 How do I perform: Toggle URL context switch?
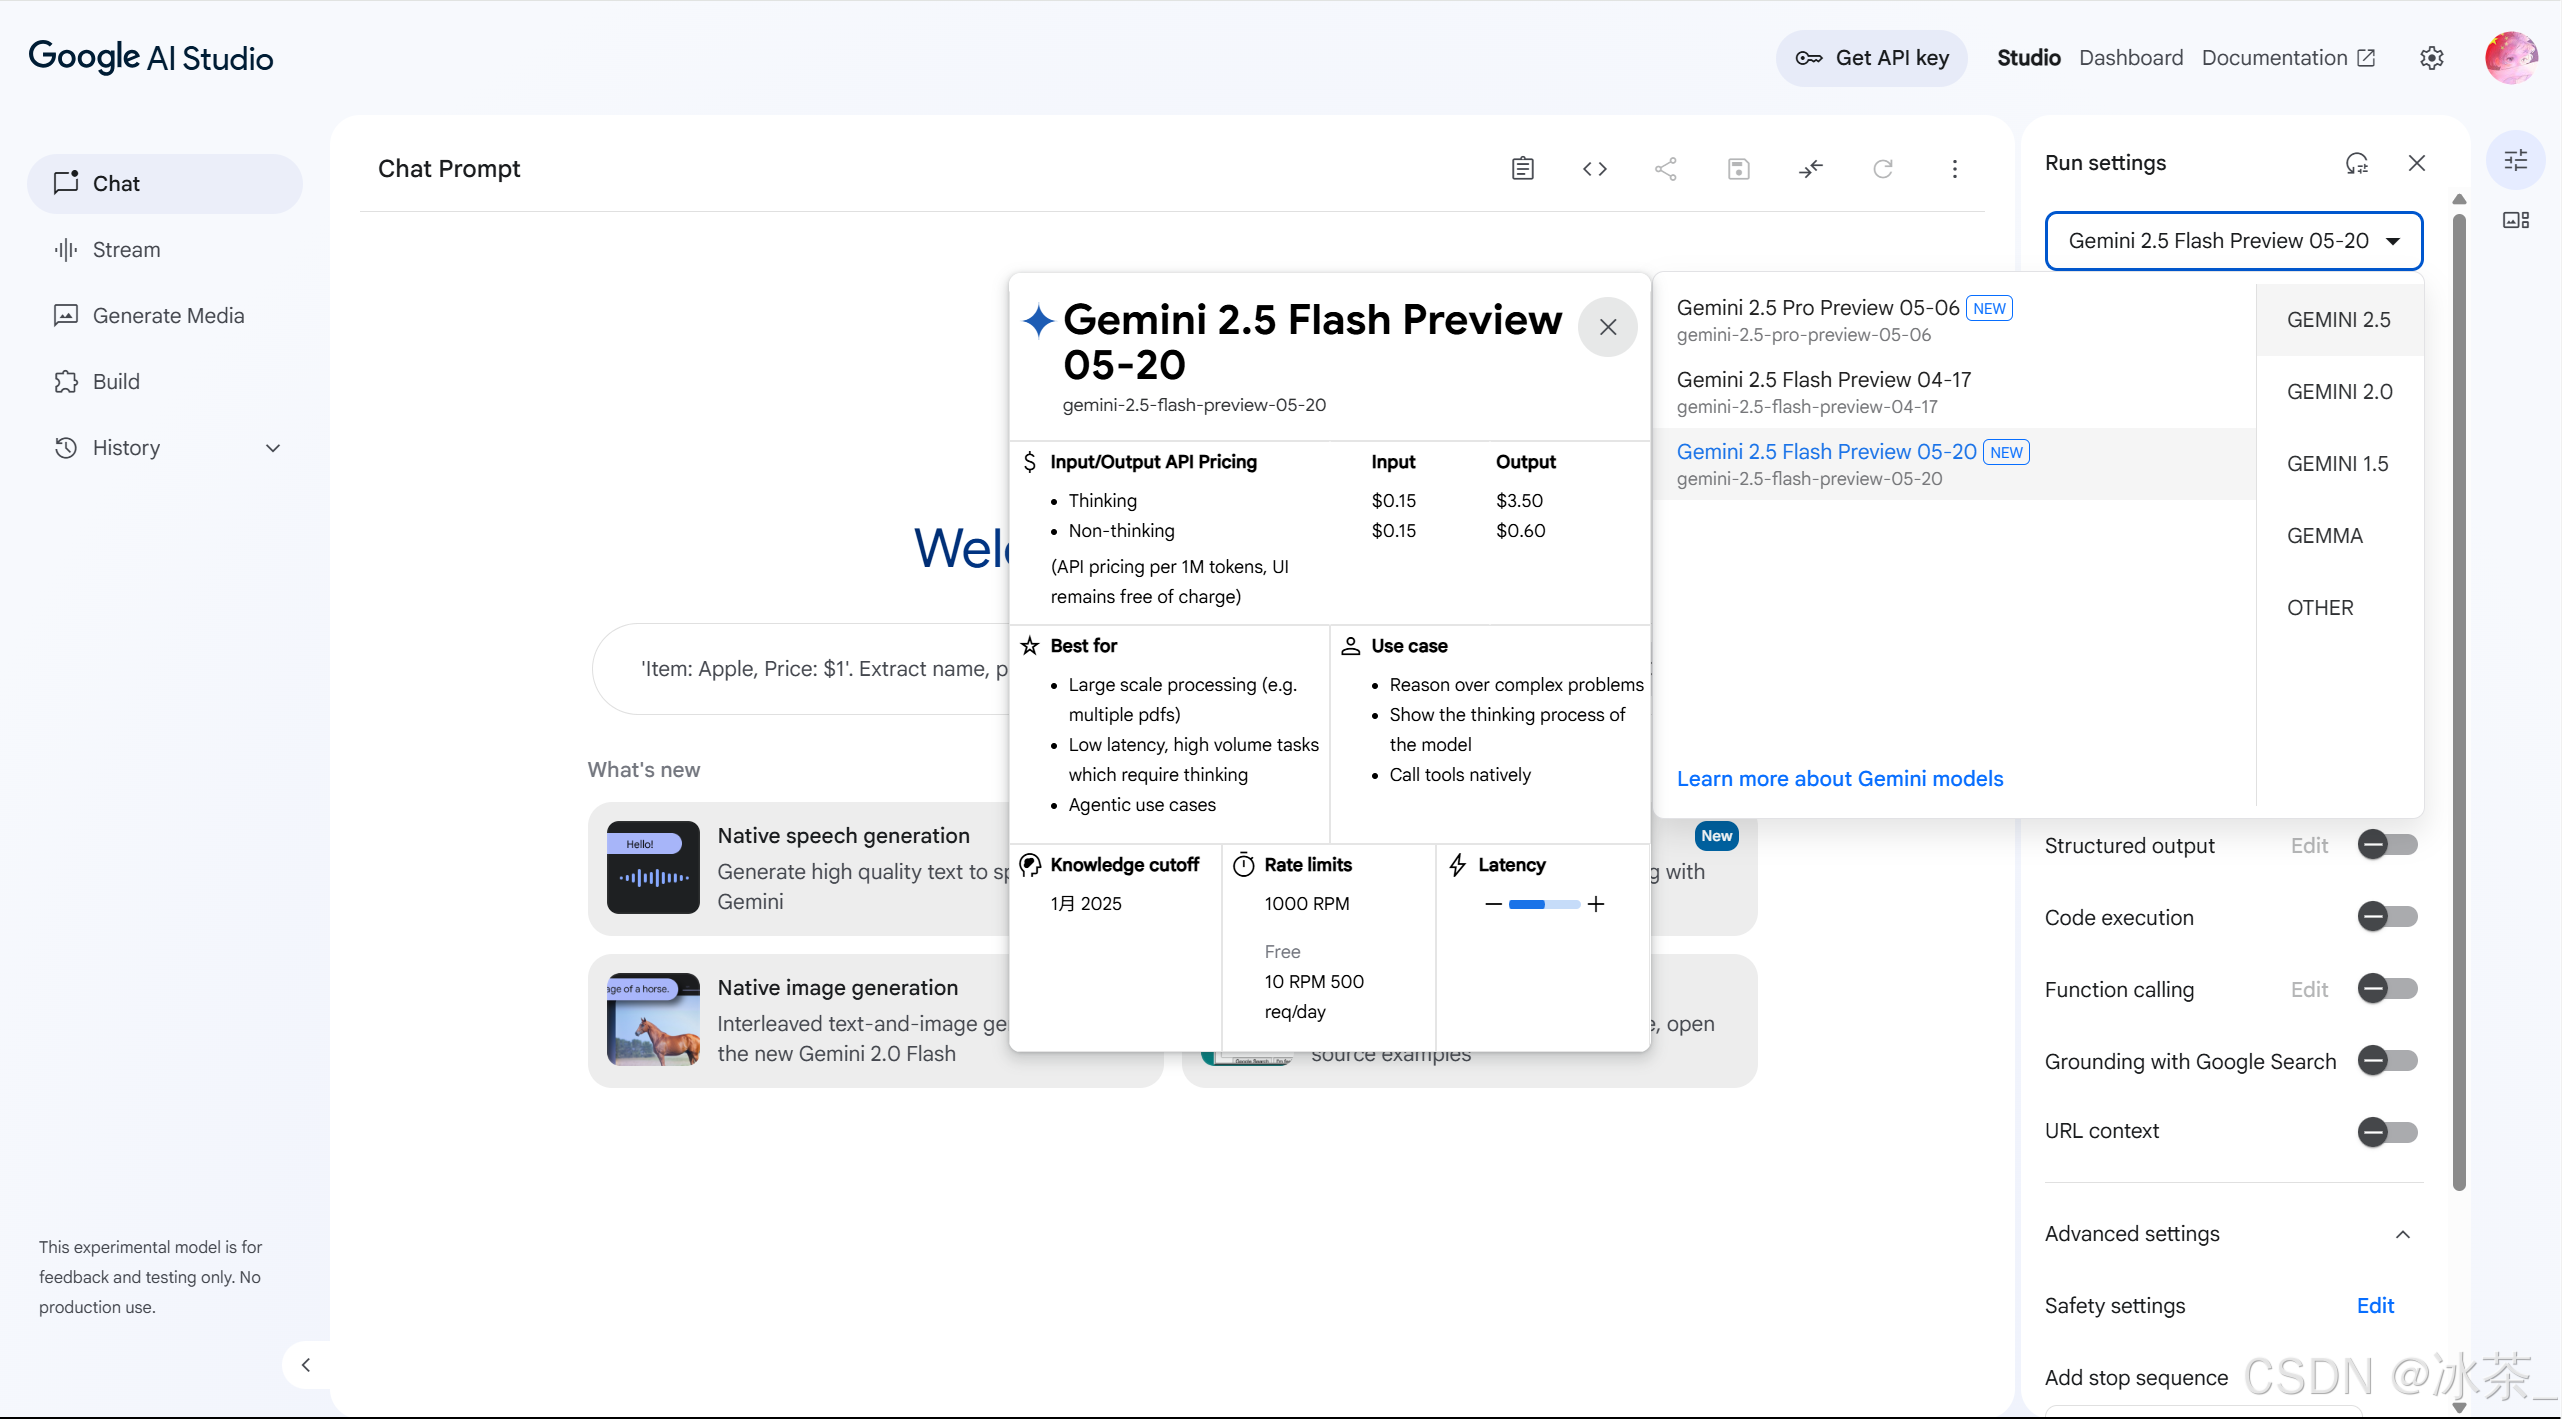(x=2387, y=1132)
